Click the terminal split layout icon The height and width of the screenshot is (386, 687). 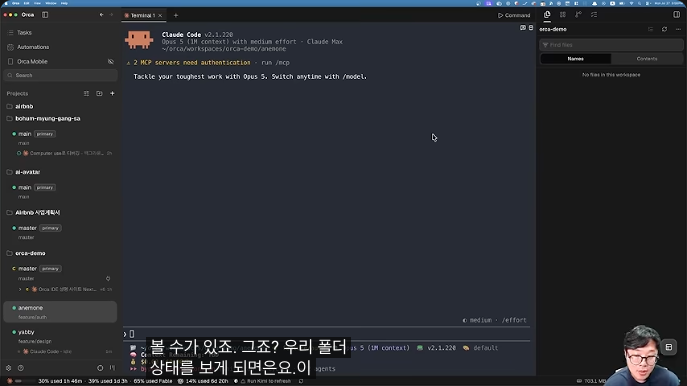click(531, 28)
